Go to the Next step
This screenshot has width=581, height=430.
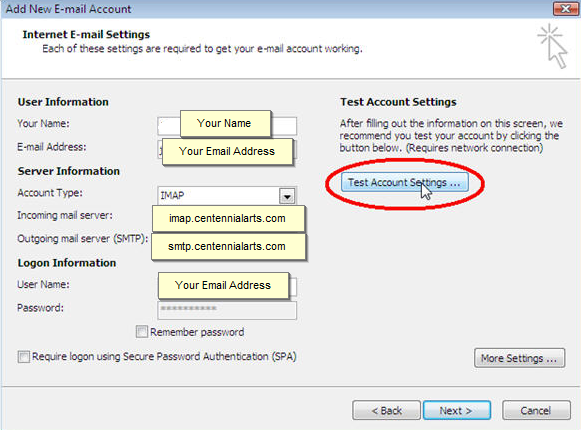457,410
